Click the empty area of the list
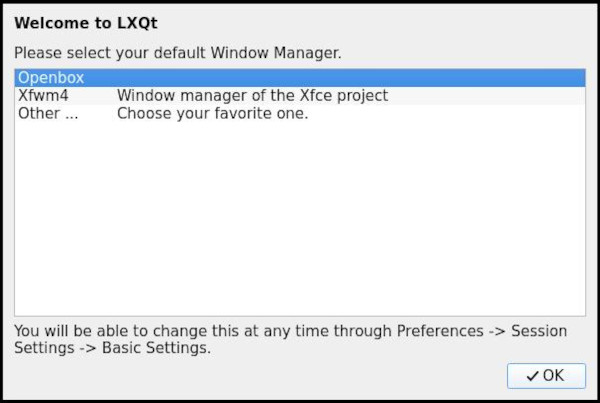The image size is (600, 403). click(x=300, y=220)
